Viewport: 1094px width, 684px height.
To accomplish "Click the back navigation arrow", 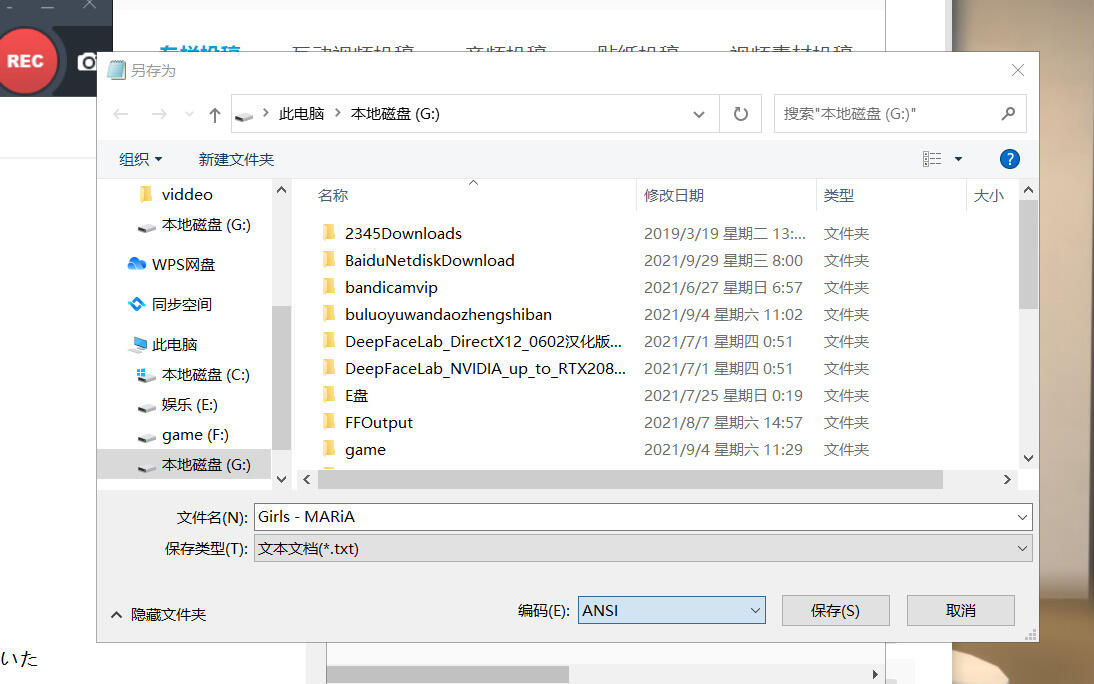I will pos(121,114).
